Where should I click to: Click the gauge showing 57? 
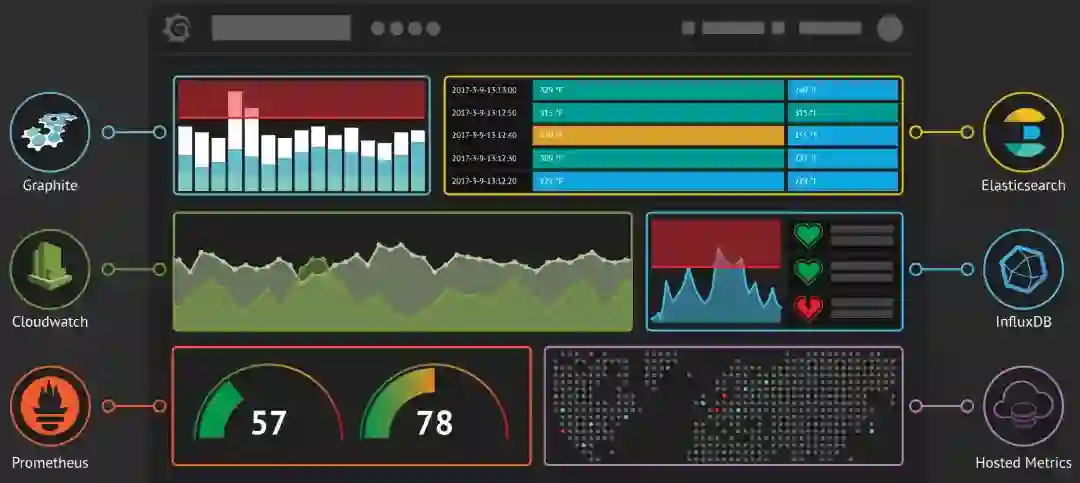click(269, 403)
